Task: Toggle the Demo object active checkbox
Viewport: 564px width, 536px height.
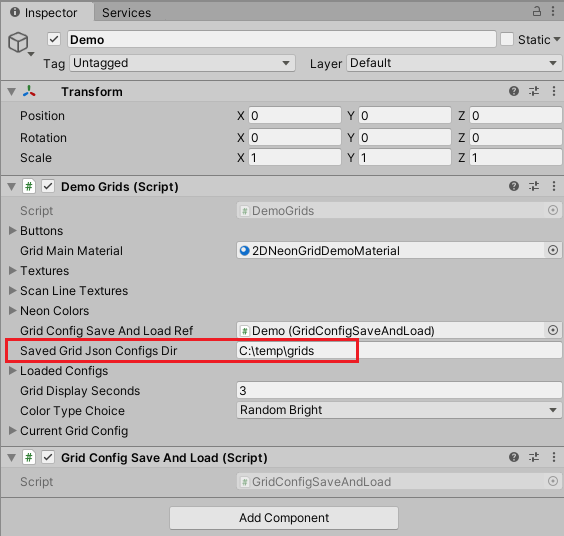Action: click(x=54, y=39)
